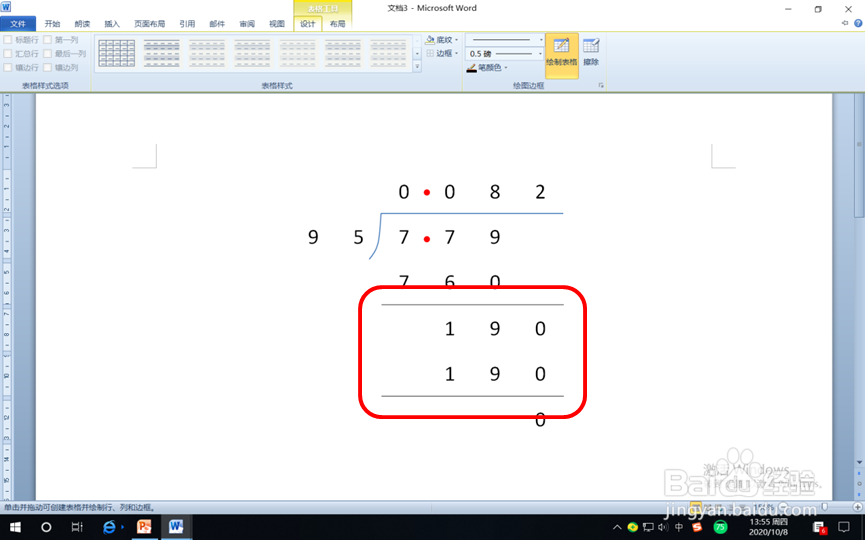
Task: Open the Pen Color (笔颜色) picker
Action: [487, 68]
